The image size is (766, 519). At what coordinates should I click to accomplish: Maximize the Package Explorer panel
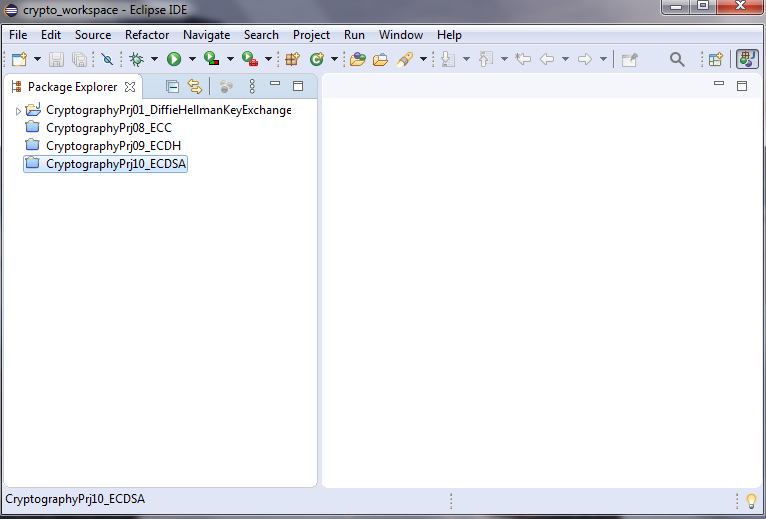coord(298,86)
